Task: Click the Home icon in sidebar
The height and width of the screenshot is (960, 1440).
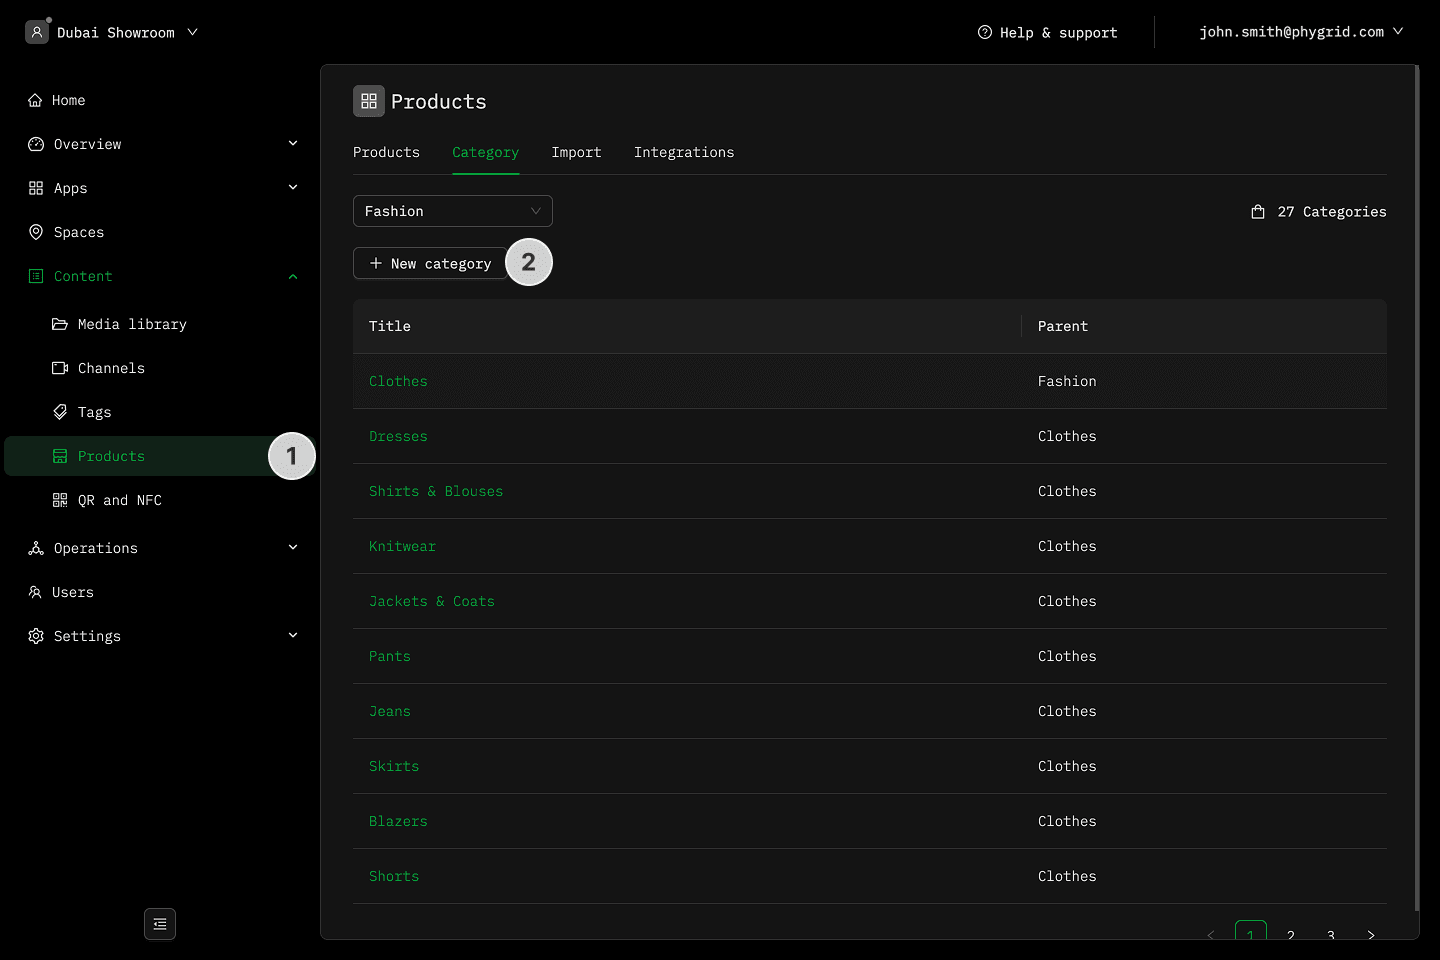Action: click(35, 100)
